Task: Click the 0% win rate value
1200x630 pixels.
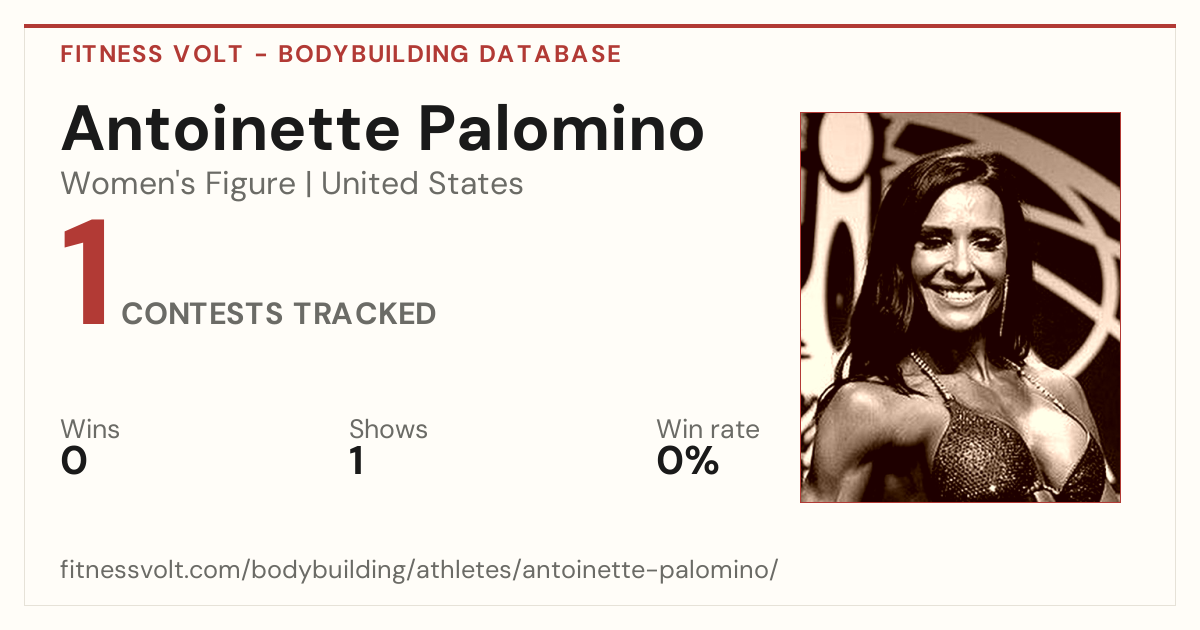Action: (688, 461)
